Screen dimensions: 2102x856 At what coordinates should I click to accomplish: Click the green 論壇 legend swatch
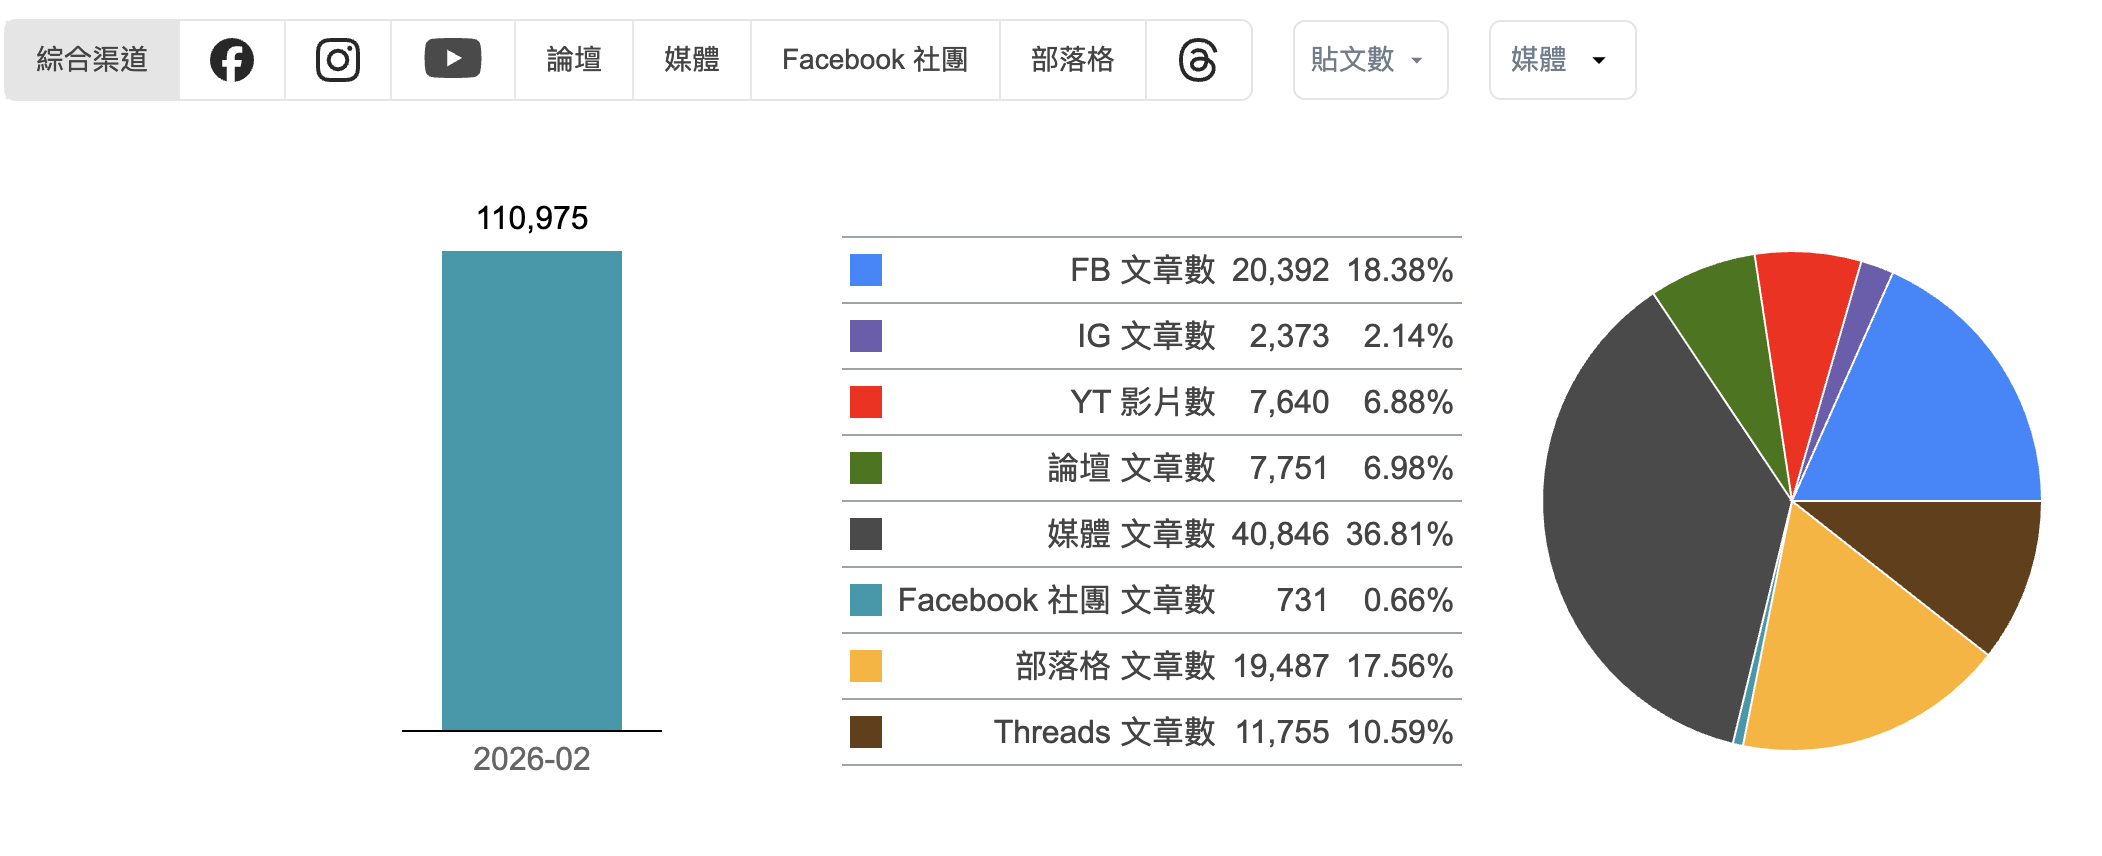(866, 468)
